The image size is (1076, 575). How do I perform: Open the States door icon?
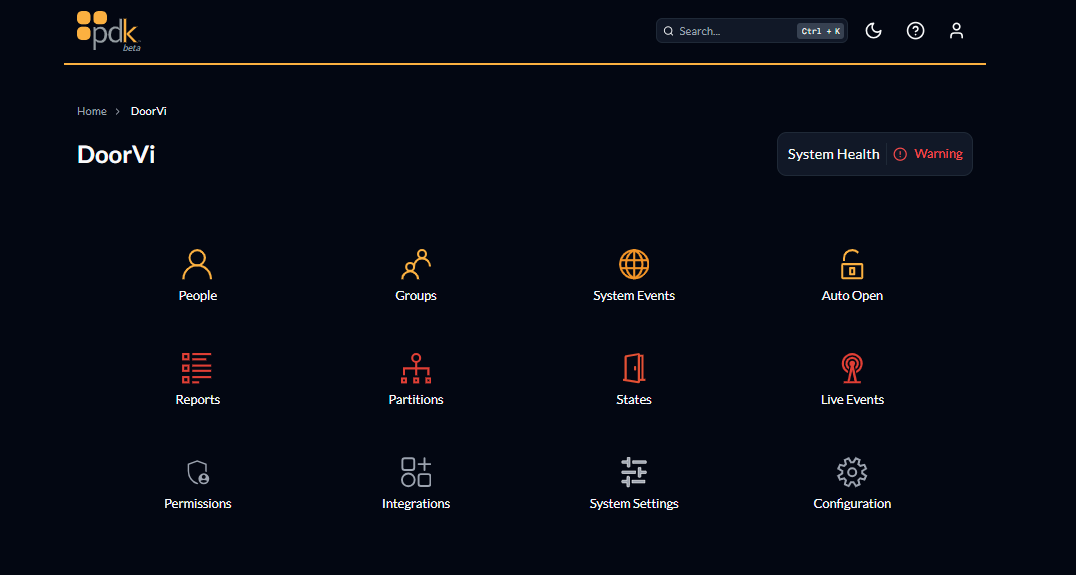(634, 368)
